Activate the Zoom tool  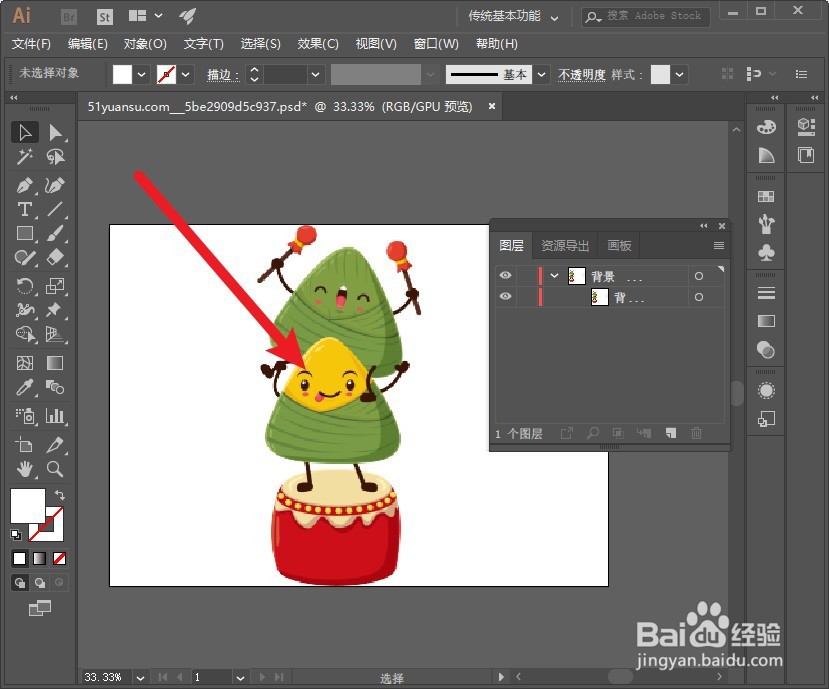click(55, 469)
